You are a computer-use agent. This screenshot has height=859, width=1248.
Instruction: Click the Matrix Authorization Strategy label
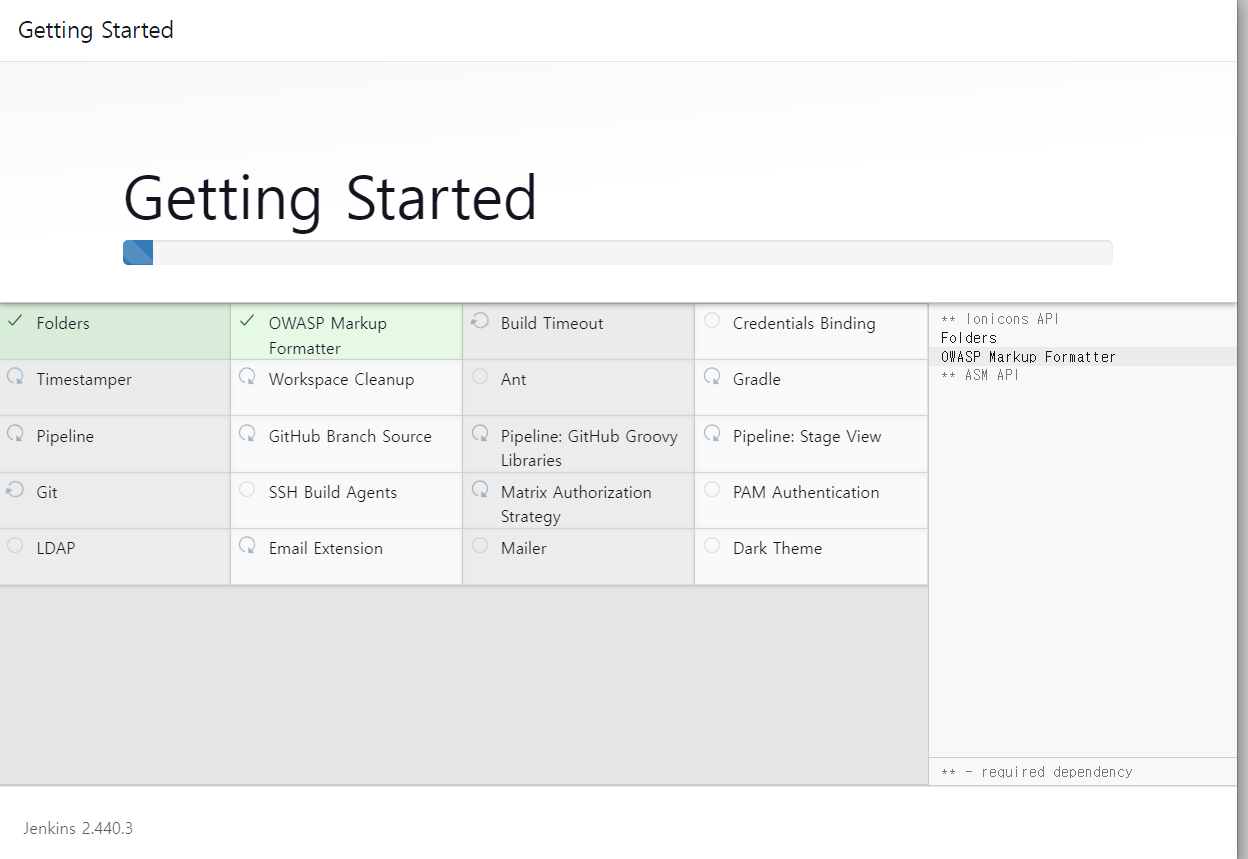point(576,504)
